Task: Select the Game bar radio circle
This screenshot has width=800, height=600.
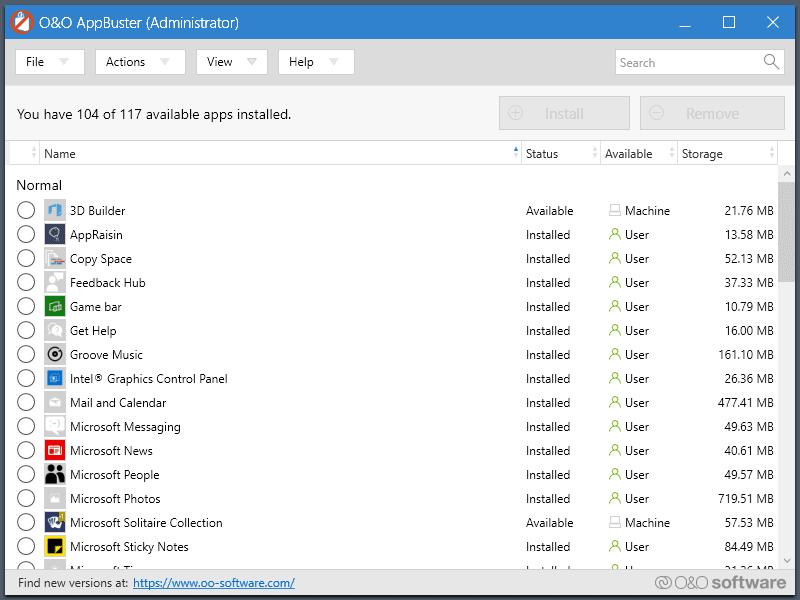Action: click(26, 306)
